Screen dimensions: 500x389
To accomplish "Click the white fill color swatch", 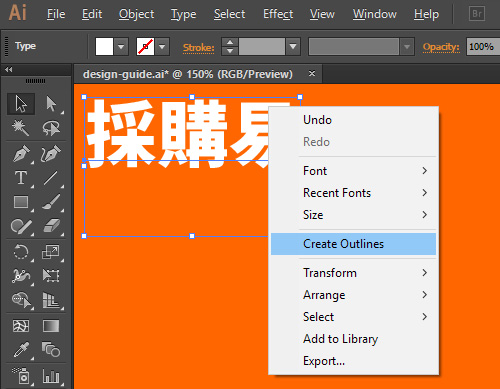I will pyautogui.click(x=104, y=47).
